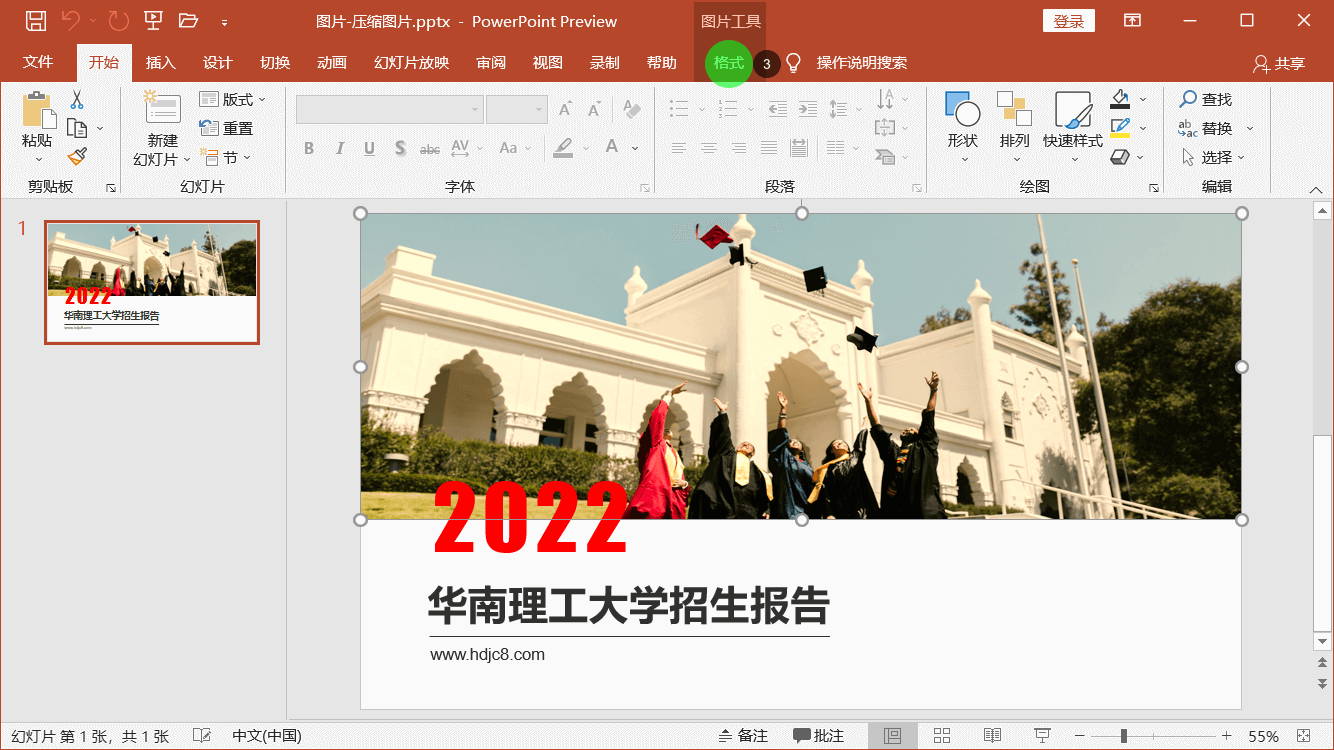Toggle Underline formatting
The width and height of the screenshot is (1334, 750).
(x=369, y=148)
